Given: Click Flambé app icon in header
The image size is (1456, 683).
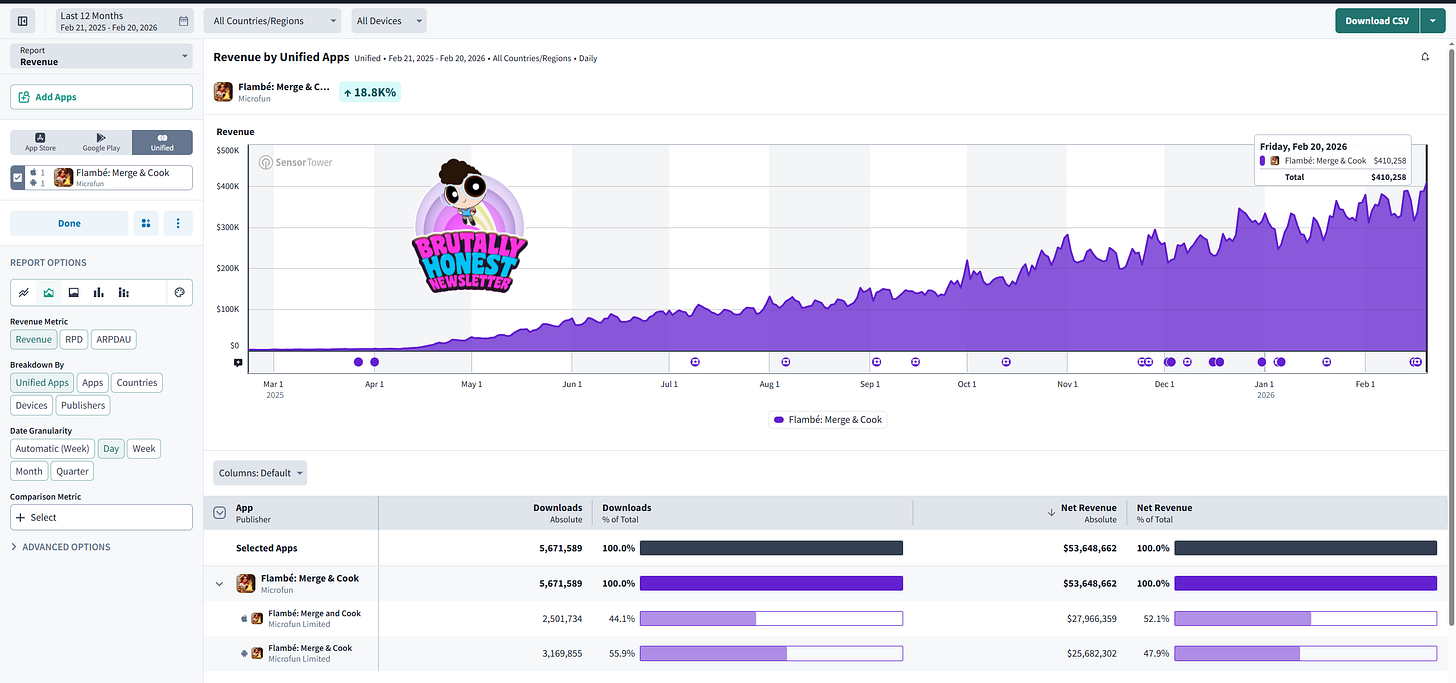Looking at the screenshot, I should pos(224,92).
